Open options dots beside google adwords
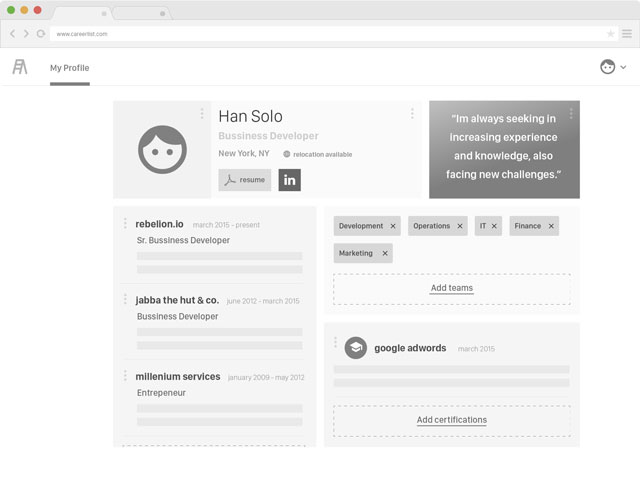 pos(336,342)
